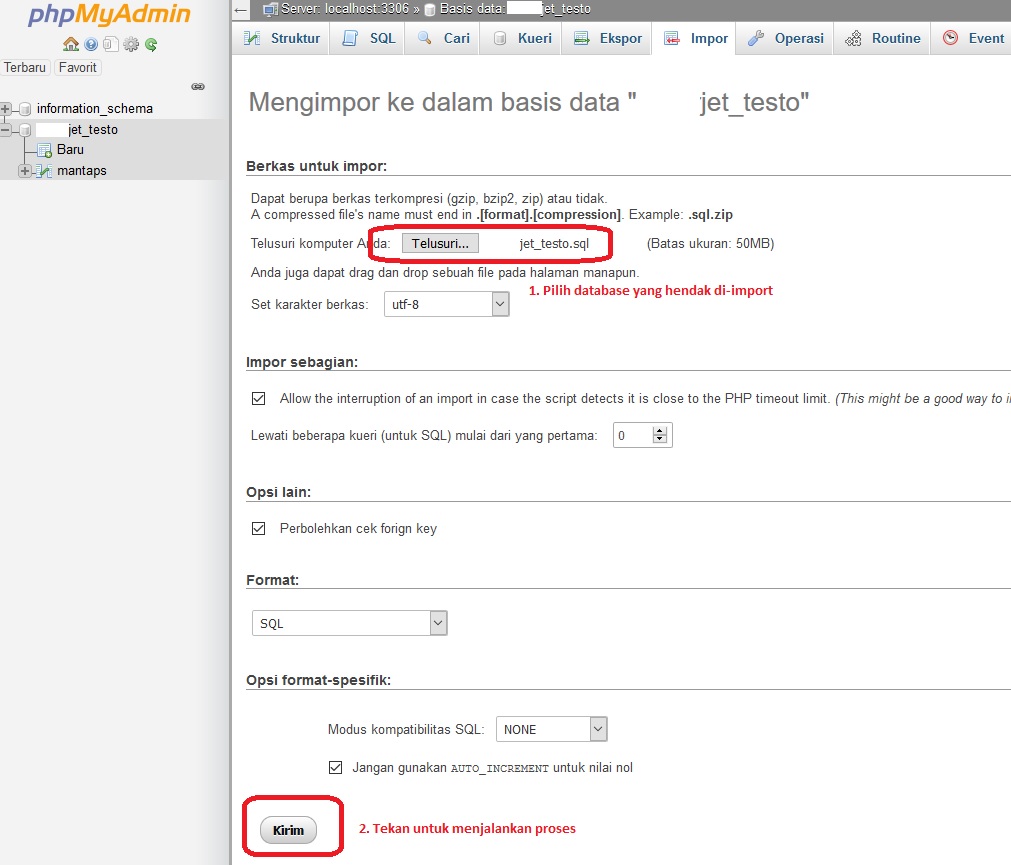
Task: Click the Berkas untuk impor heading
Action: [317, 166]
